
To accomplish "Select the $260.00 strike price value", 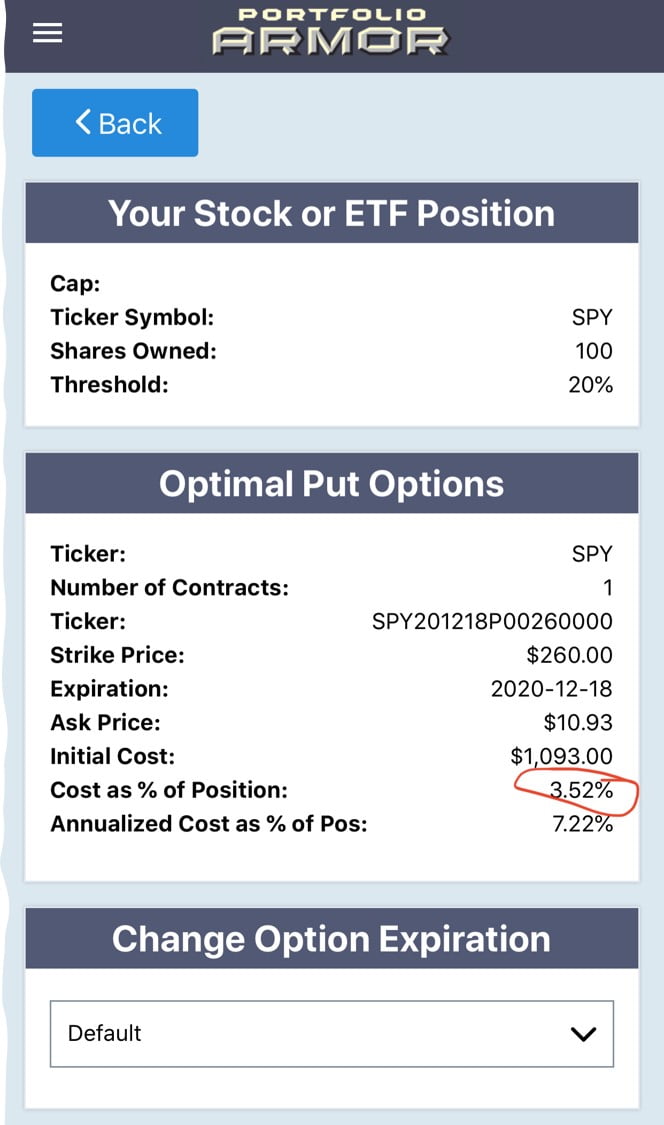I will click(569, 655).
